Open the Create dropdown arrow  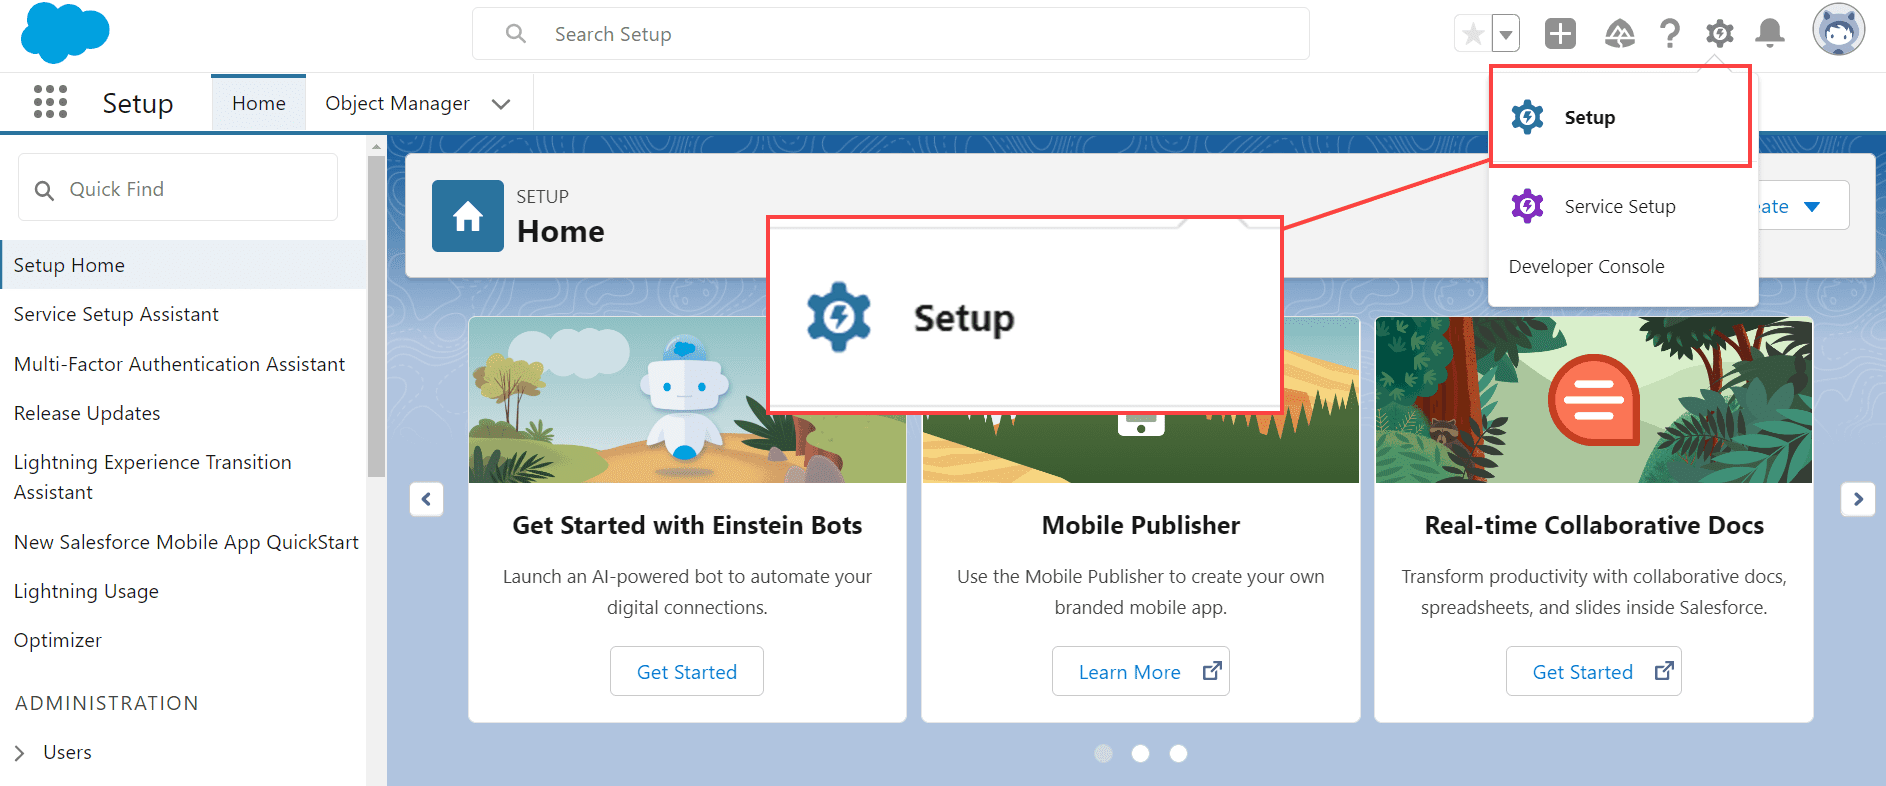1812,206
